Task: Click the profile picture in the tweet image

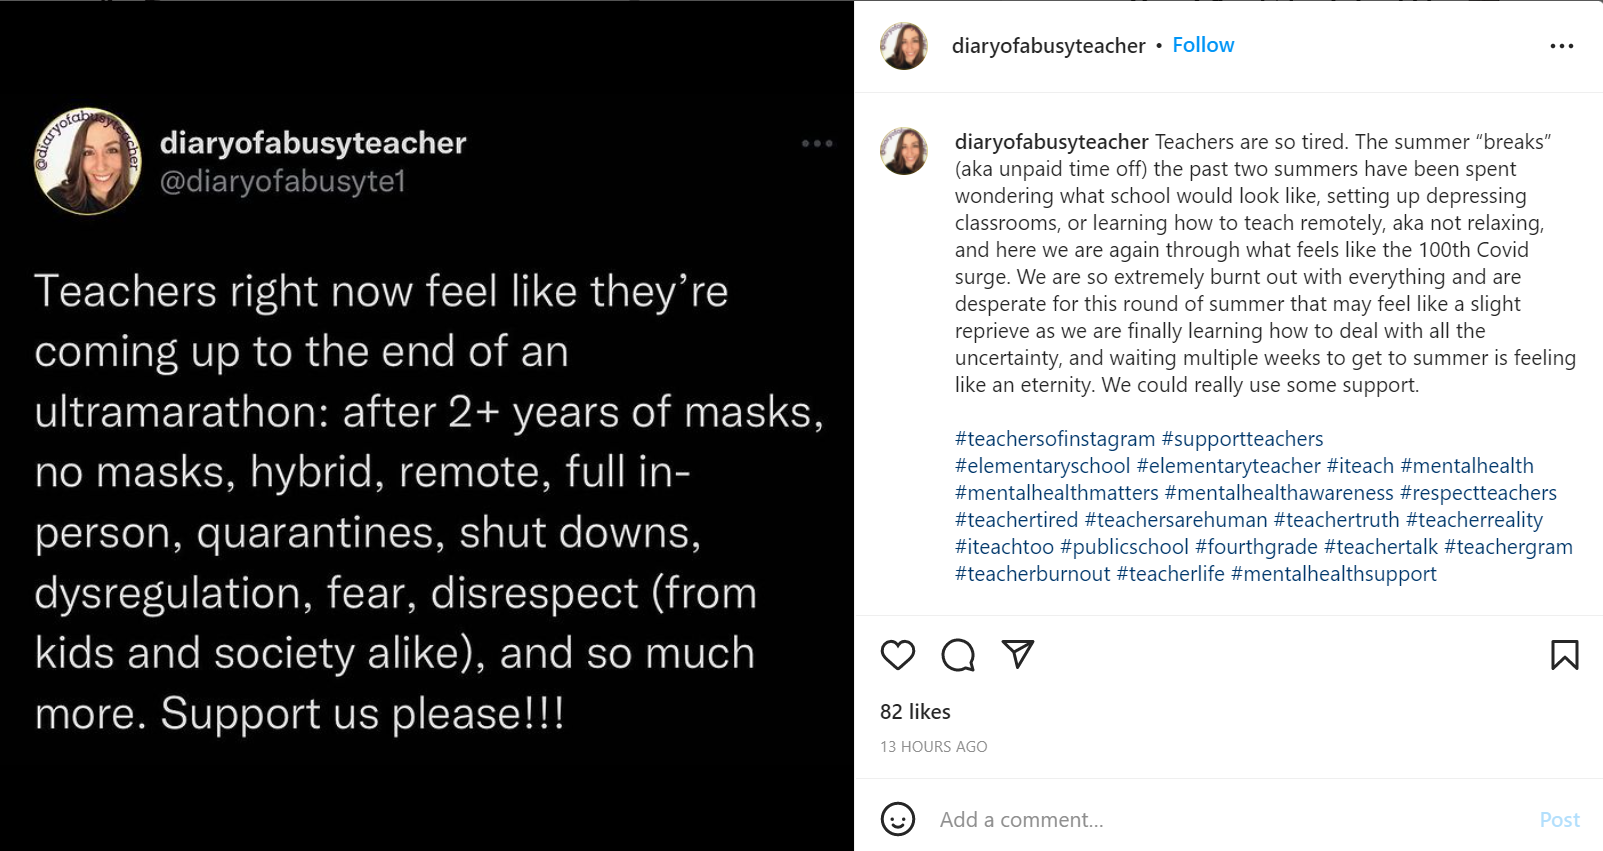Action: [88, 161]
